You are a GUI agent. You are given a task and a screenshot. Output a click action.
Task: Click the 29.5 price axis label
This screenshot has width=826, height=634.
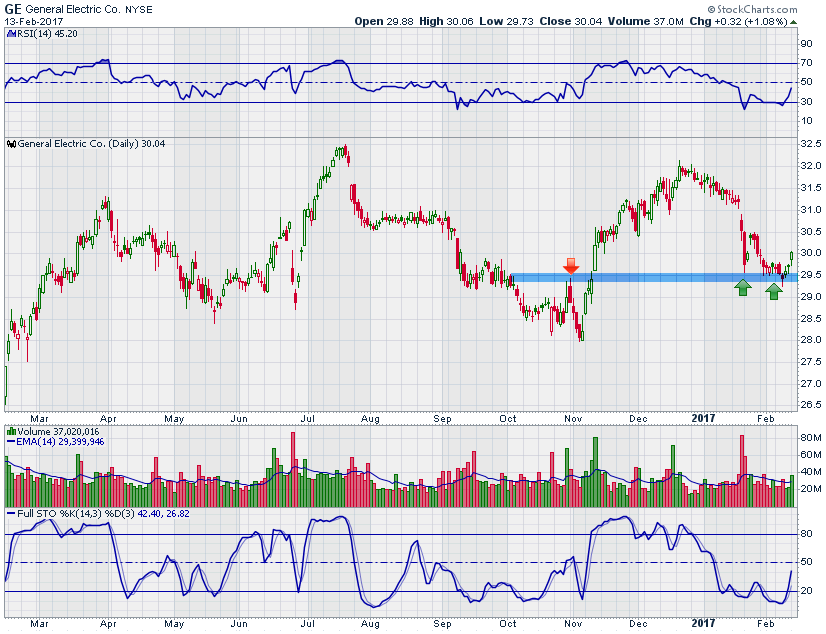click(x=810, y=275)
